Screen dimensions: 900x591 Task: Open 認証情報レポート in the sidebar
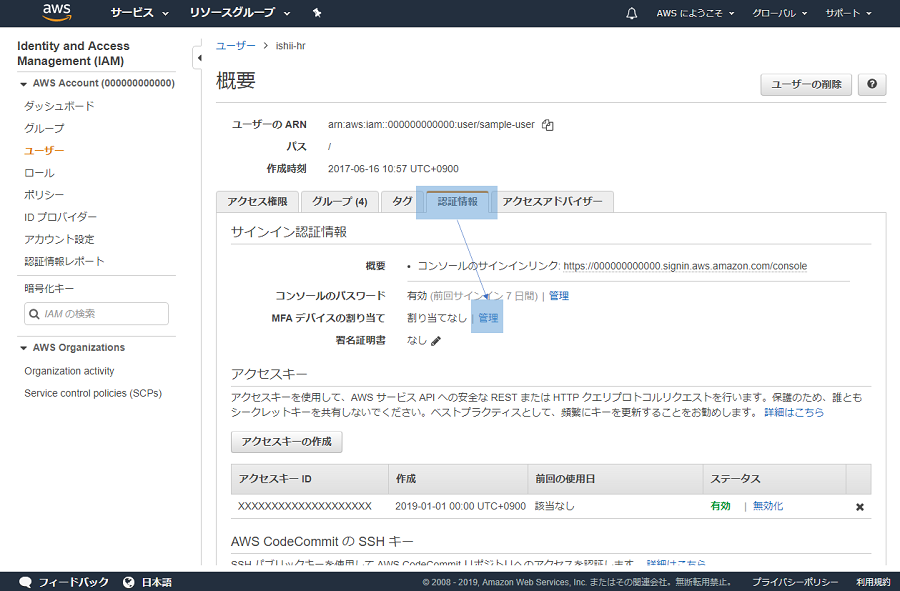point(64,262)
